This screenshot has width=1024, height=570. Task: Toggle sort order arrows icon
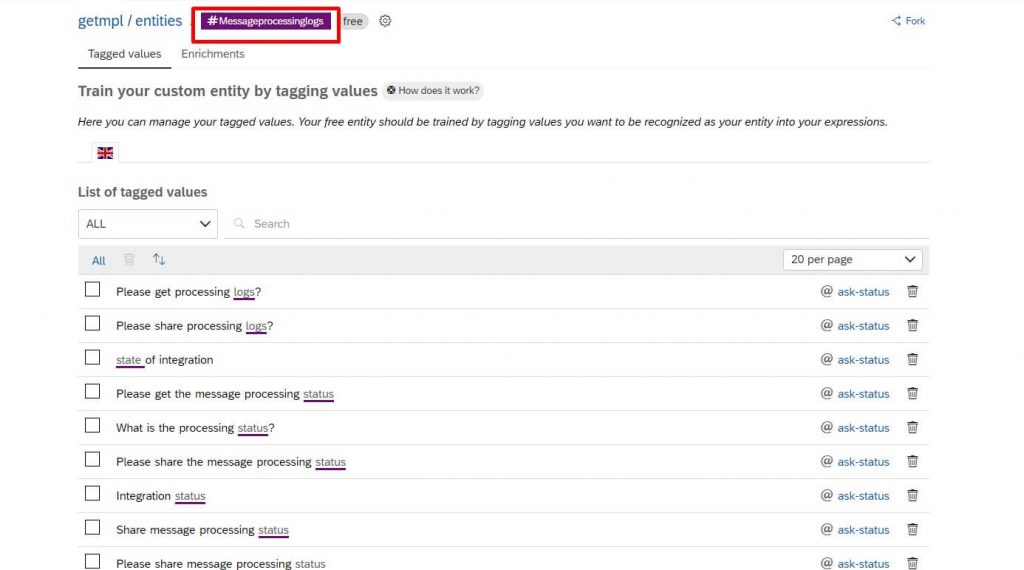(159, 259)
